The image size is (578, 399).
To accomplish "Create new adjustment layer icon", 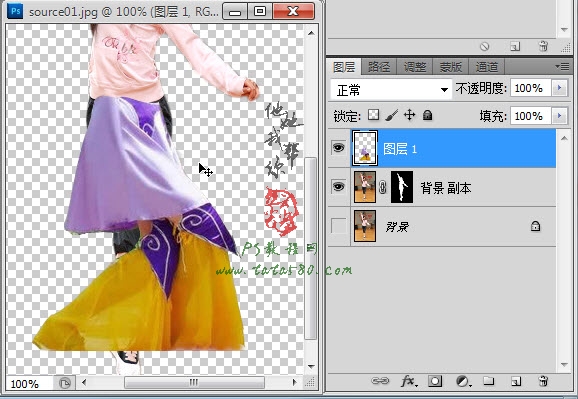I will click(x=463, y=381).
